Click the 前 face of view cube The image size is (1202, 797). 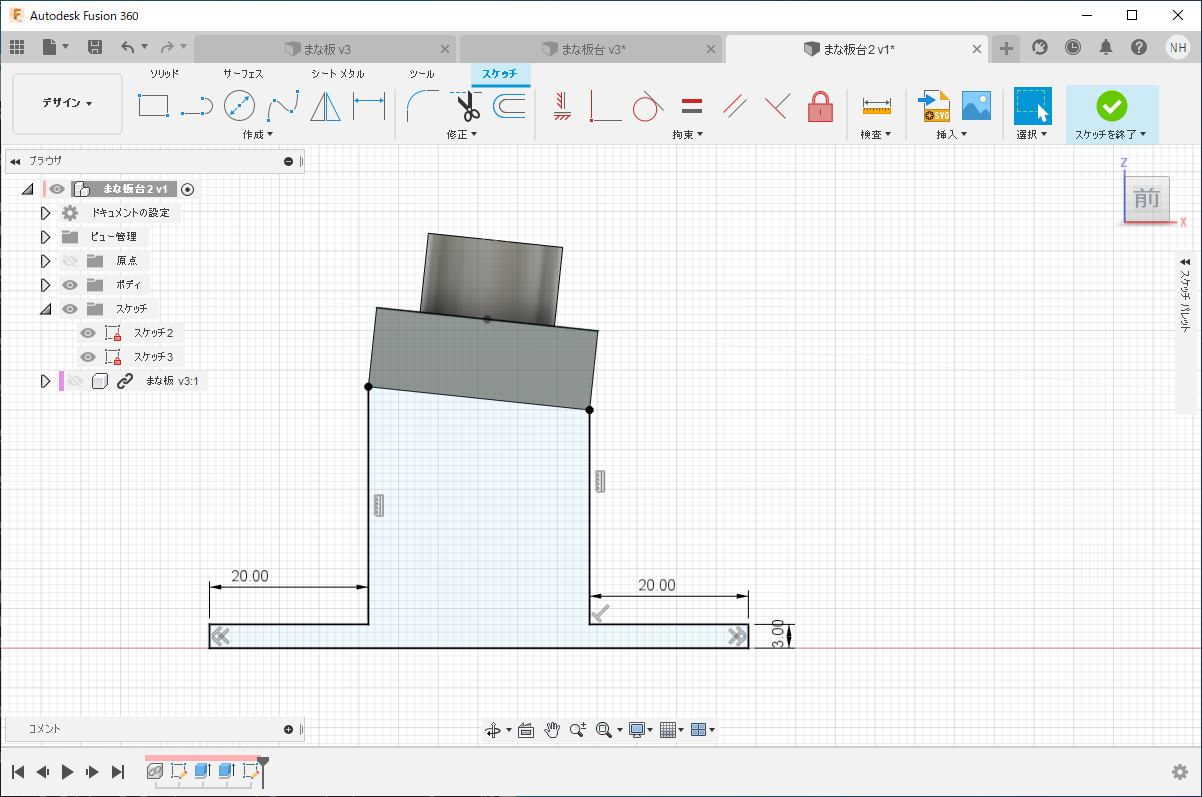pyautogui.click(x=1146, y=199)
